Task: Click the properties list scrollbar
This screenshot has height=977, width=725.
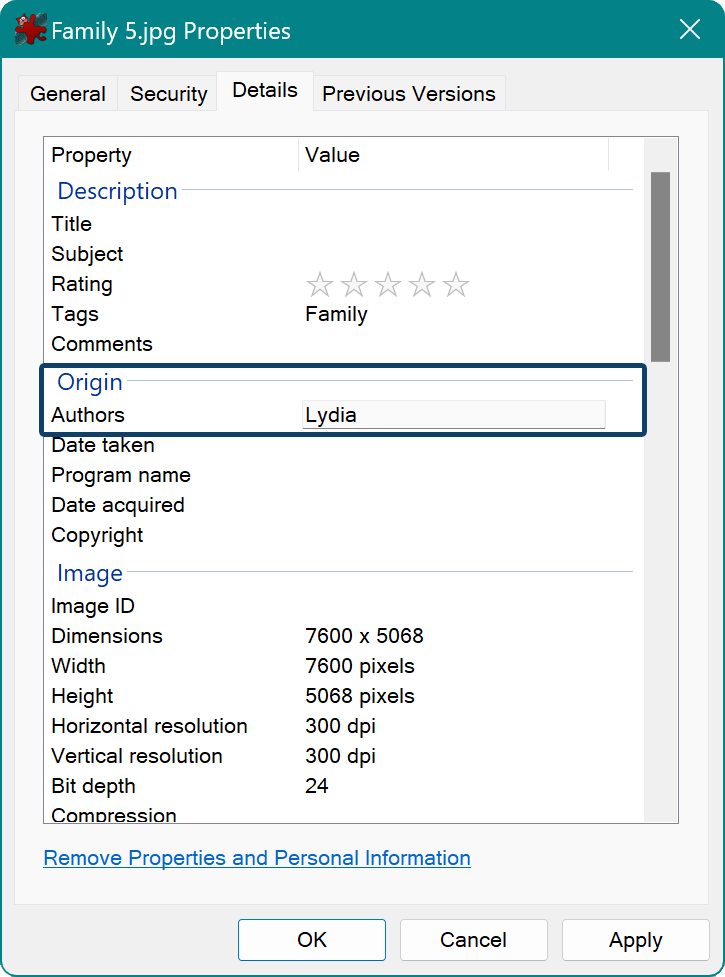Action: pyautogui.click(x=661, y=265)
